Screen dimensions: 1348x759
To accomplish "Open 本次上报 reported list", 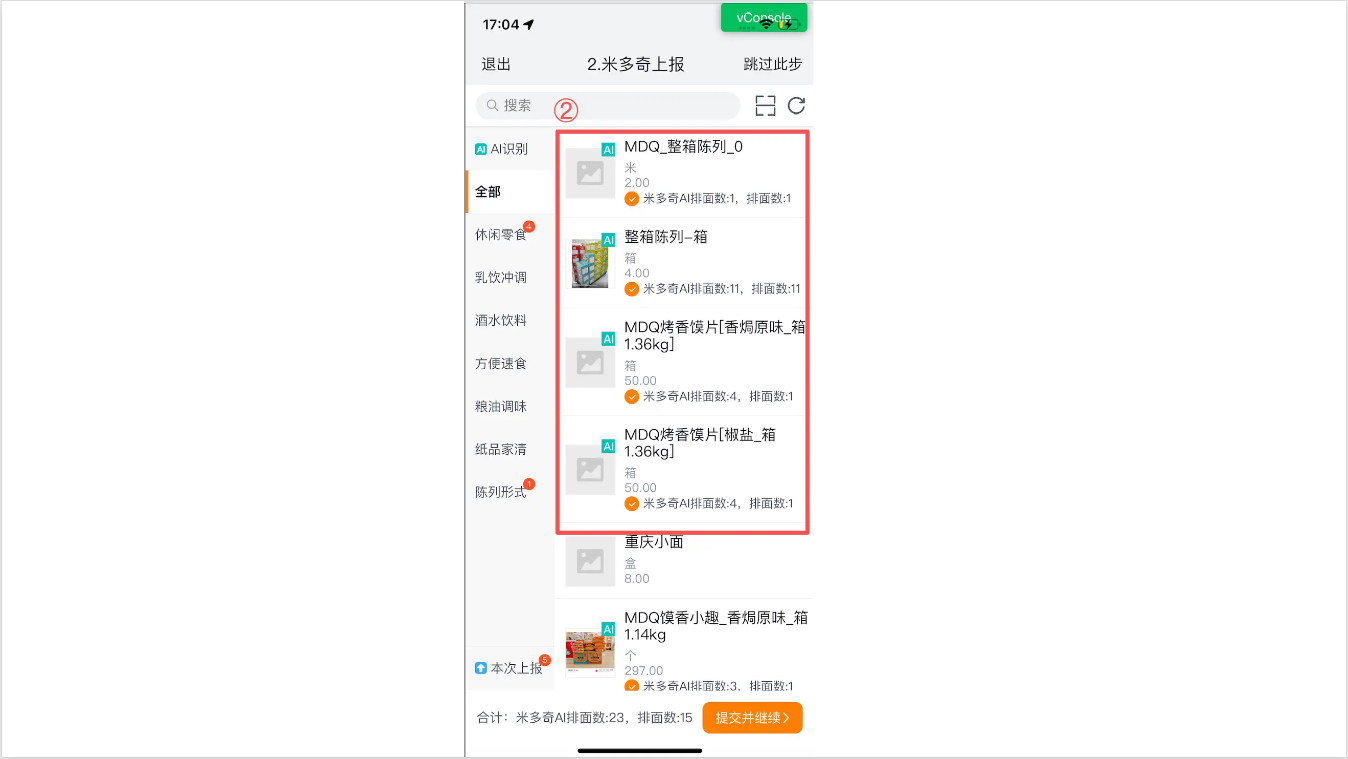I will click(509, 668).
